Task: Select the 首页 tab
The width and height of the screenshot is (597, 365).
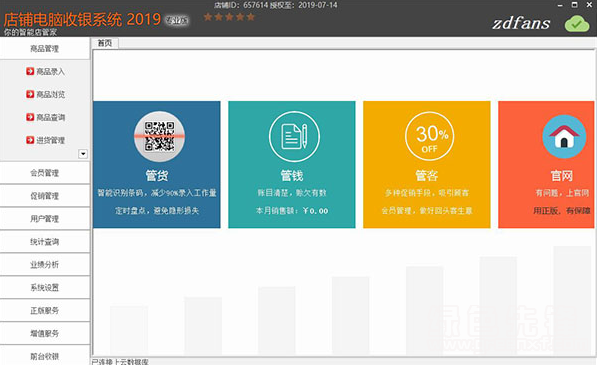Action: point(105,43)
